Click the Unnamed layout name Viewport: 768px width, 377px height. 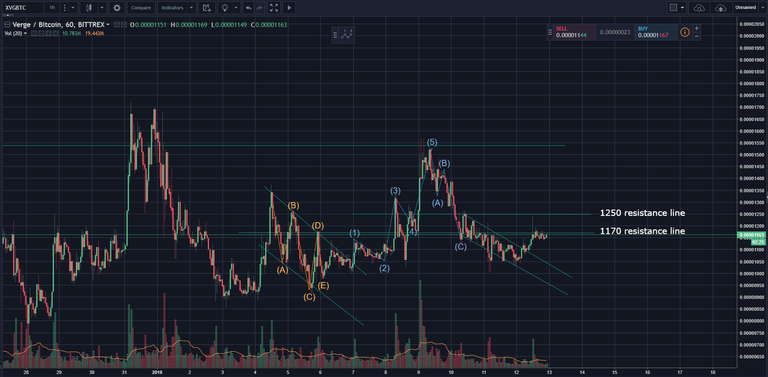(744, 8)
